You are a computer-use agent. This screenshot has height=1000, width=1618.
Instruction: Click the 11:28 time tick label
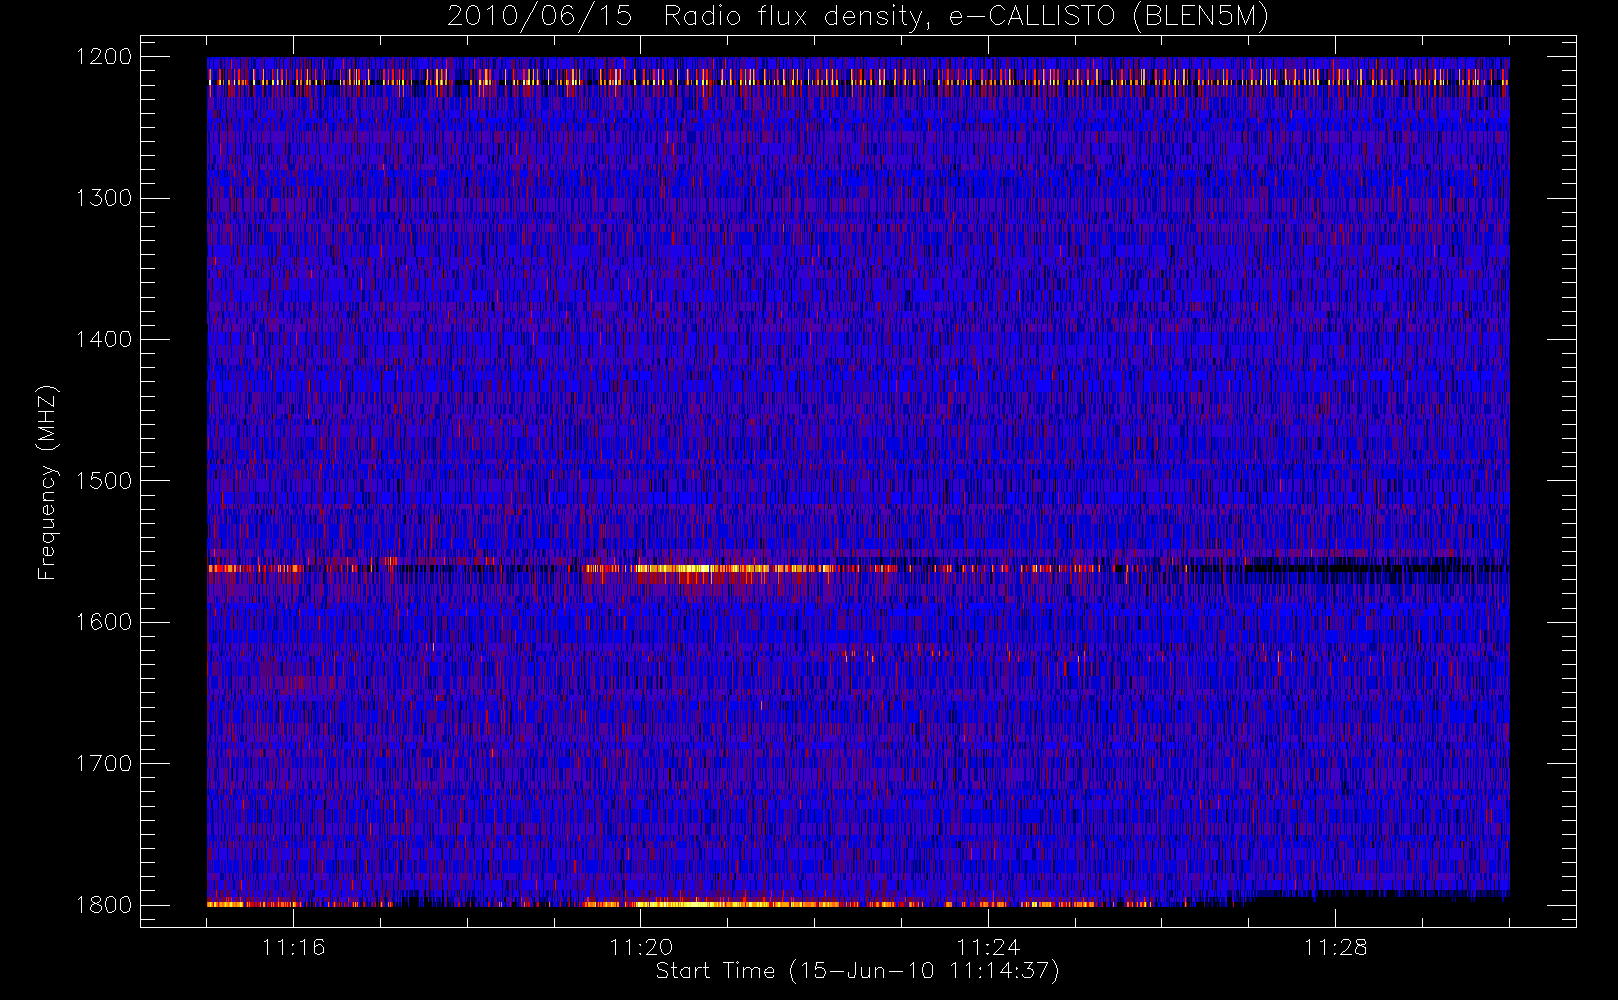click(1335, 947)
